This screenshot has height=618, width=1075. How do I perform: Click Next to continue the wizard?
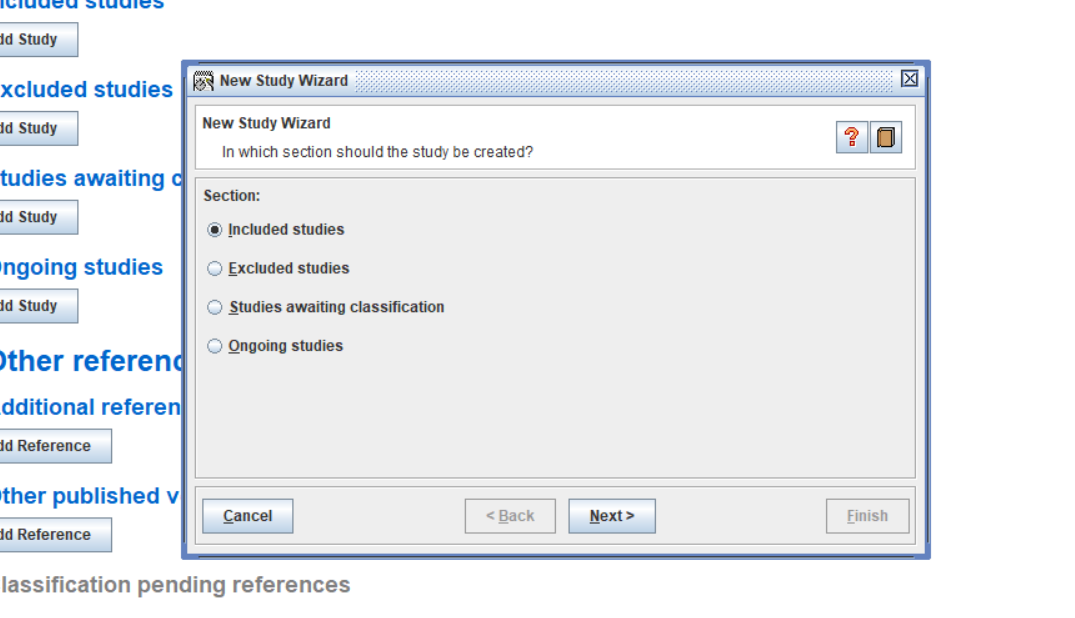(611, 516)
